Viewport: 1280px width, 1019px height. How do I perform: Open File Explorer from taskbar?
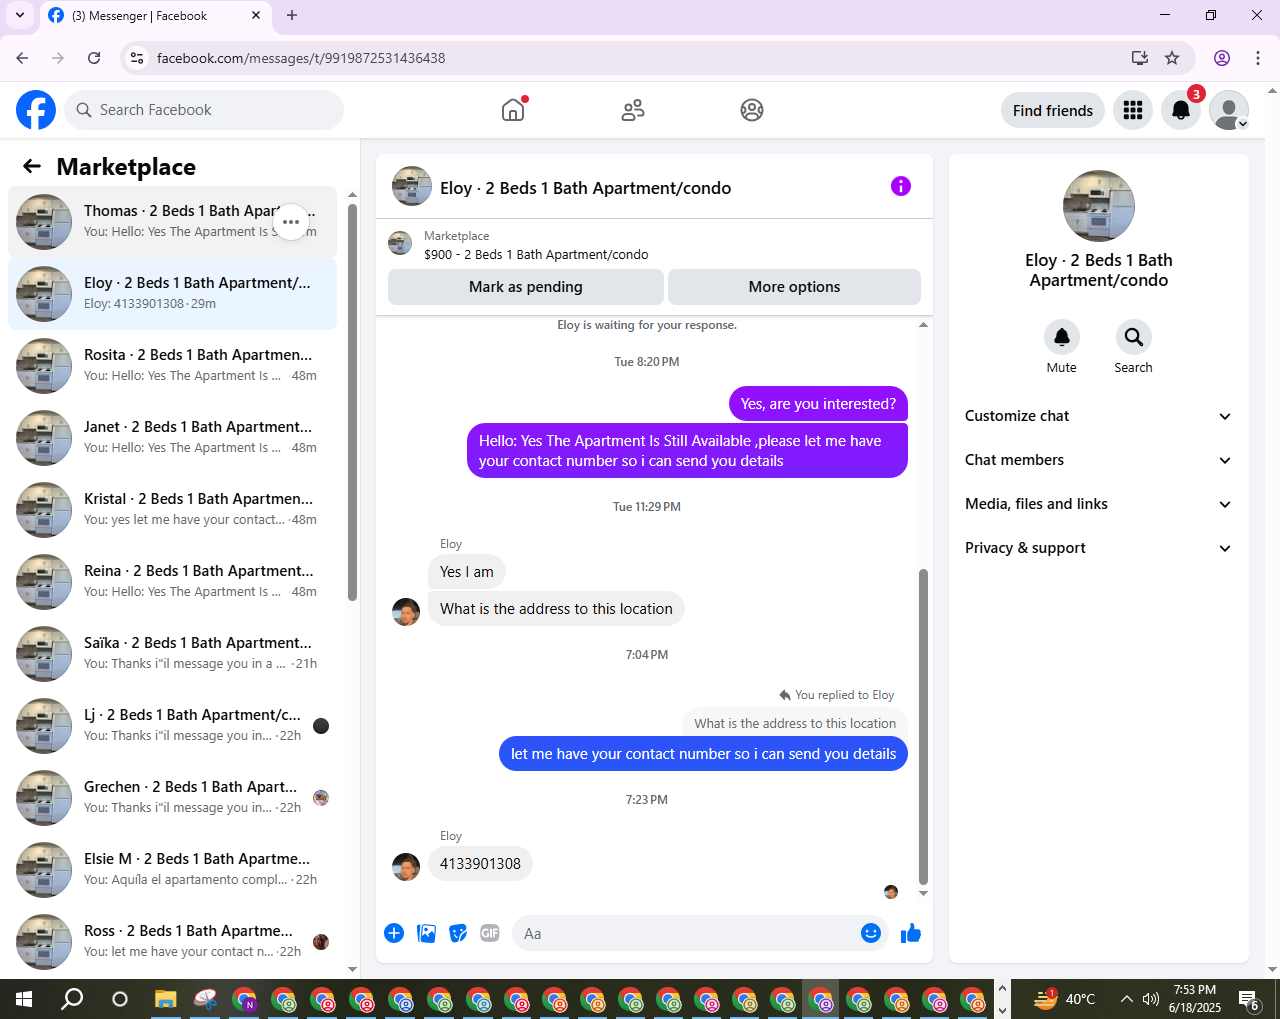[x=165, y=999]
